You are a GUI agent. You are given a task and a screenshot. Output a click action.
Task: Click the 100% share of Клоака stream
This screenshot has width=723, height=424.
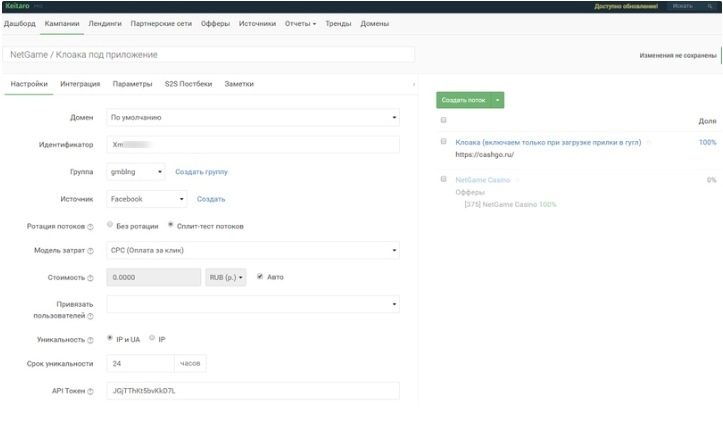(x=707, y=142)
